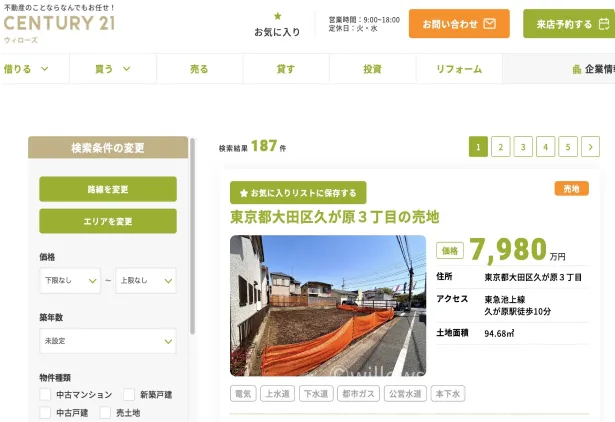Open the 売る menu item

pyautogui.click(x=199, y=69)
